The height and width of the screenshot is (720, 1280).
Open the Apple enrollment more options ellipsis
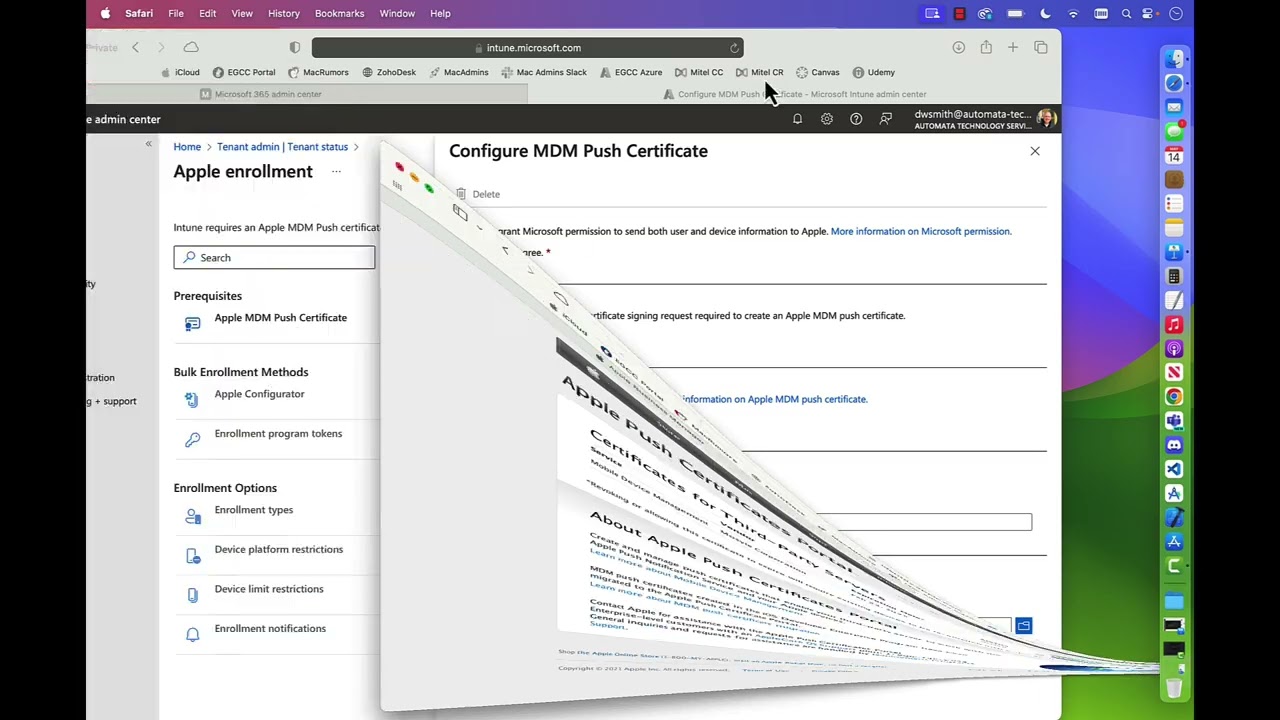click(x=336, y=172)
